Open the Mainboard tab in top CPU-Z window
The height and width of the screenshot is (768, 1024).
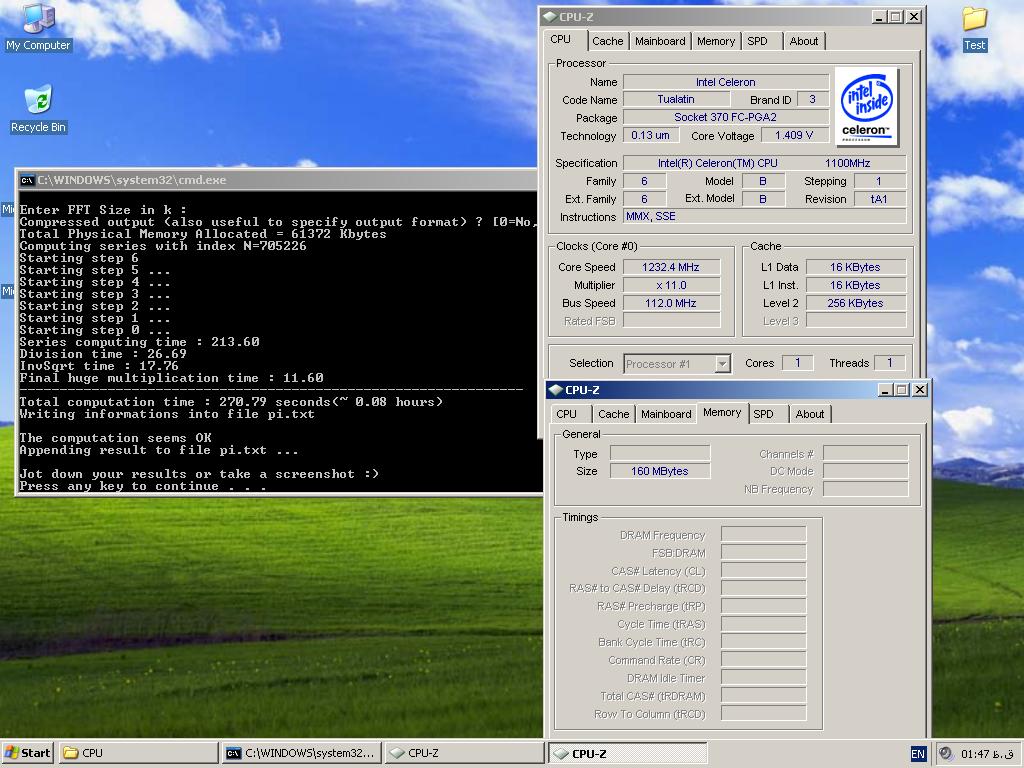(660, 41)
